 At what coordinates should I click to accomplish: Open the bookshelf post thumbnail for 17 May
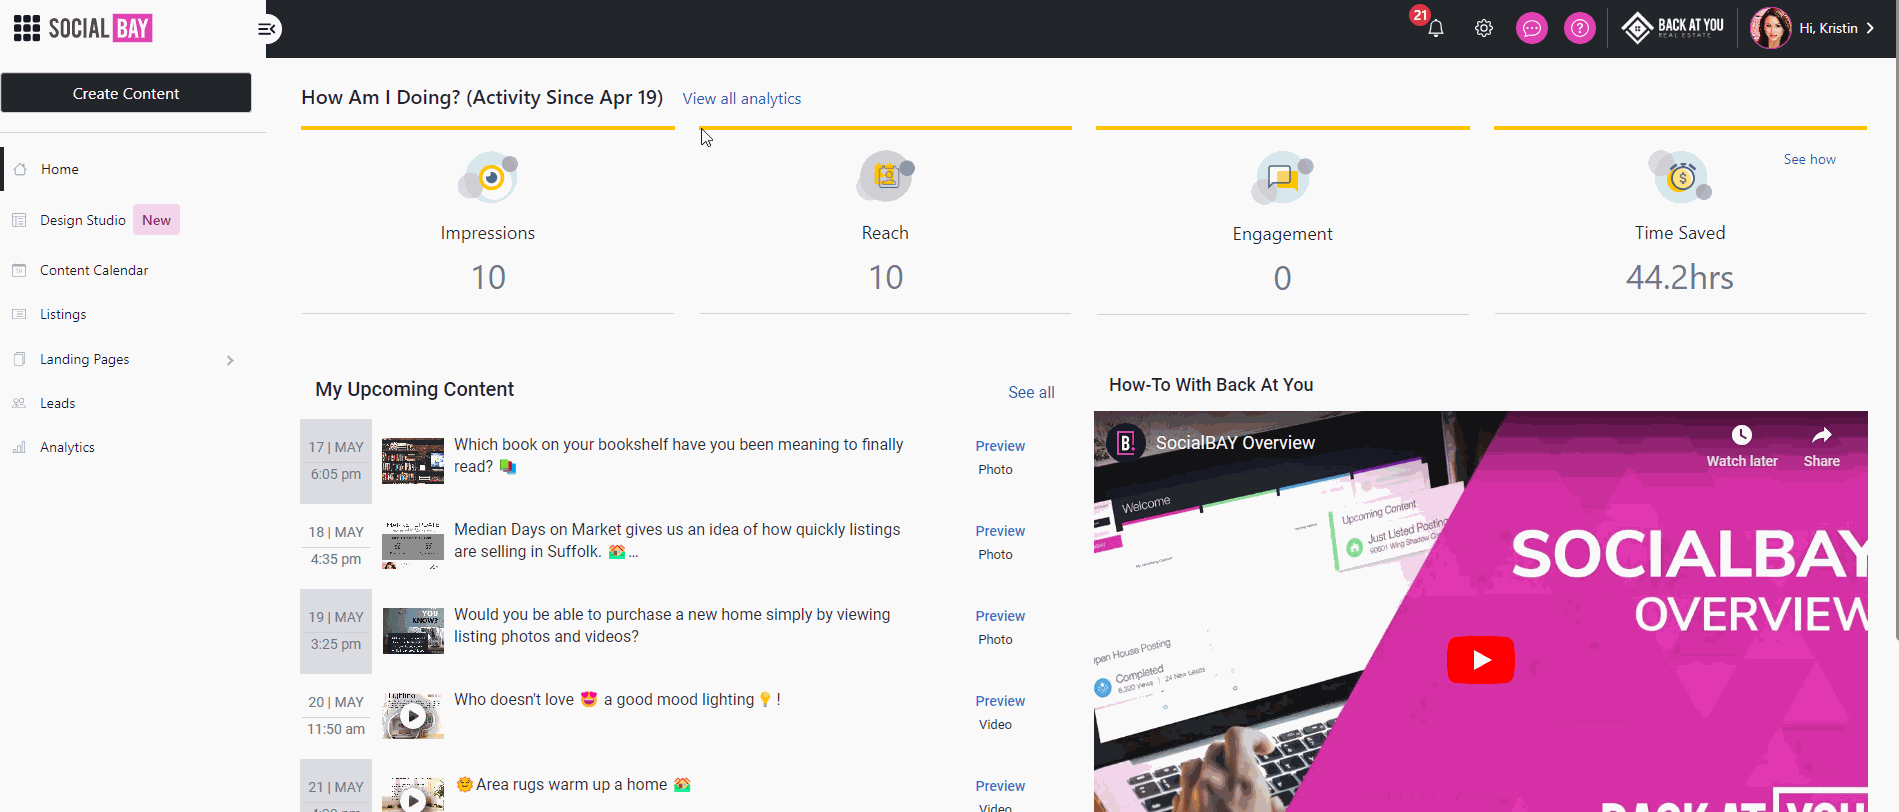413,461
